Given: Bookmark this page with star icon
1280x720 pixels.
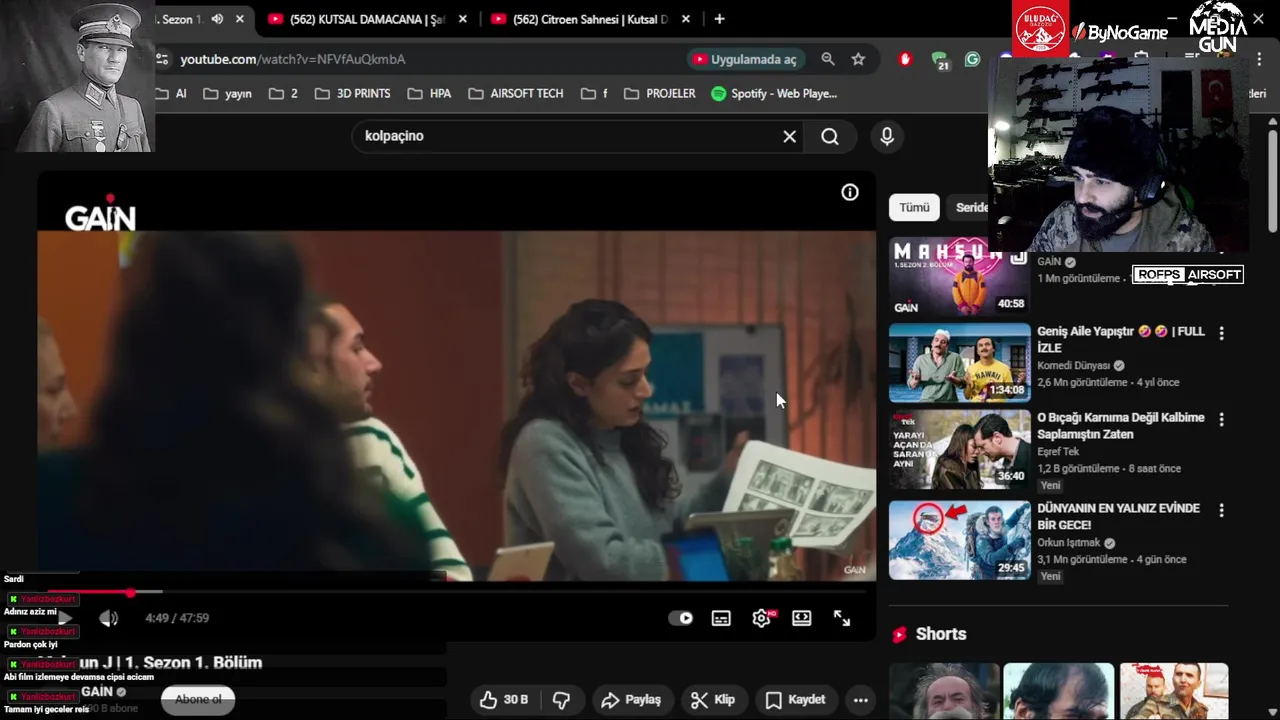Looking at the screenshot, I should point(858,59).
